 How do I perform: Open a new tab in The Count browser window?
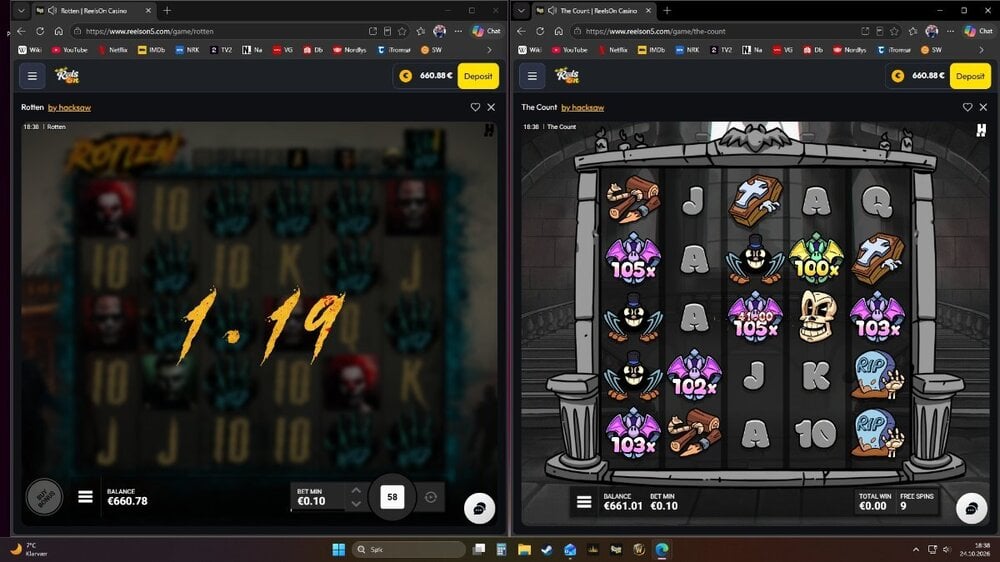pyautogui.click(x=667, y=11)
